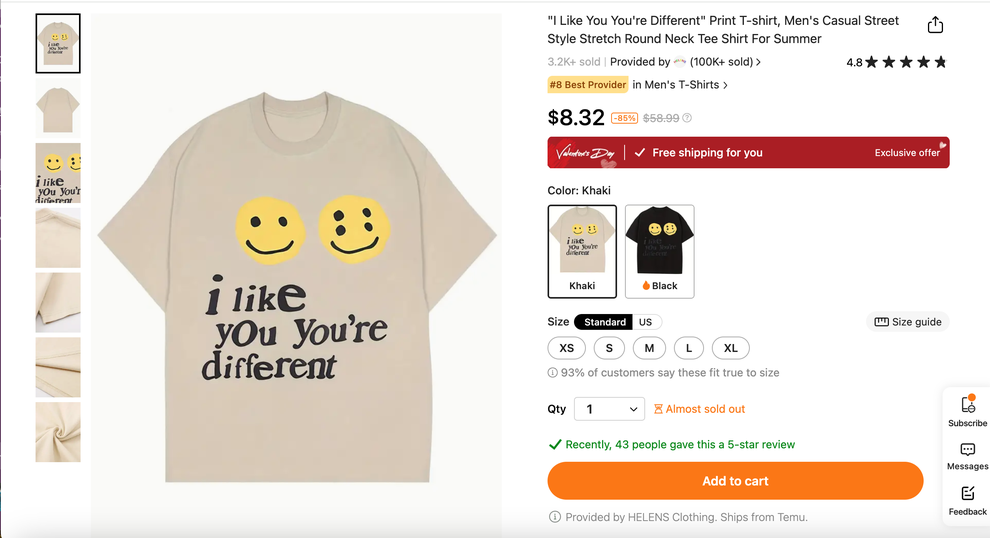Select the Black color swatch
This screenshot has width=990, height=538.
pos(660,251)
